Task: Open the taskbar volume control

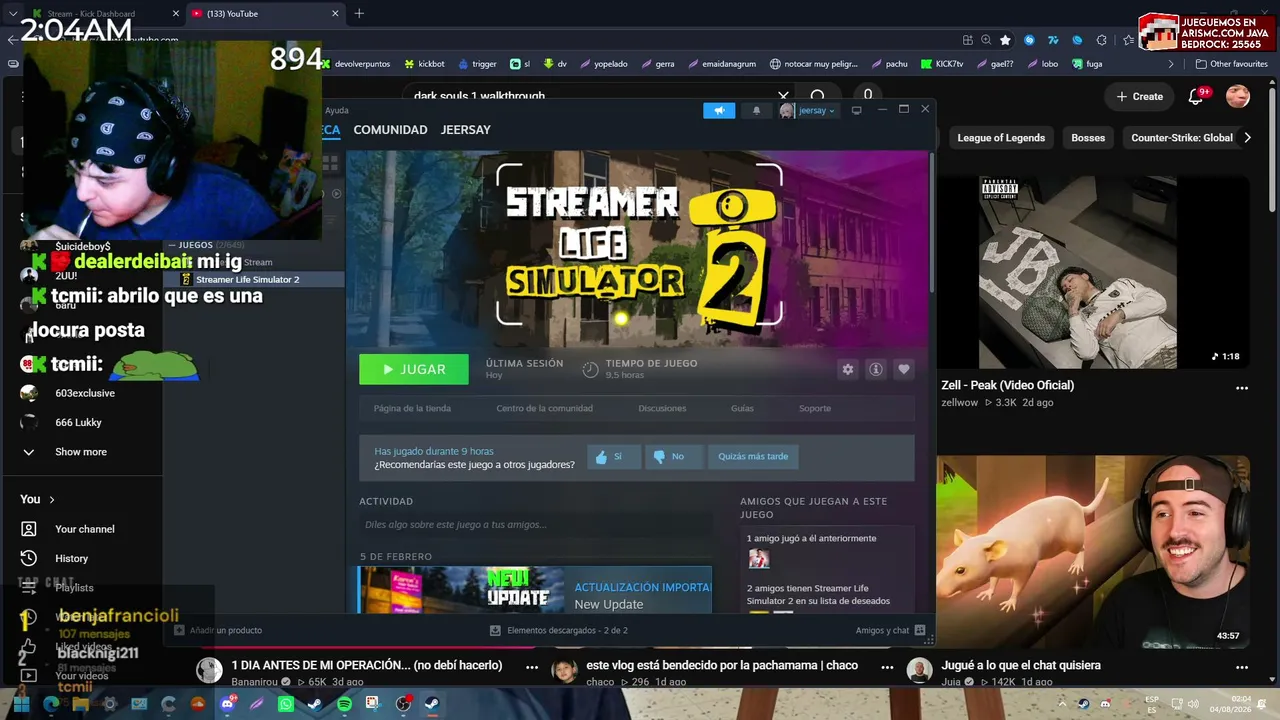Action: (1192, 704)
